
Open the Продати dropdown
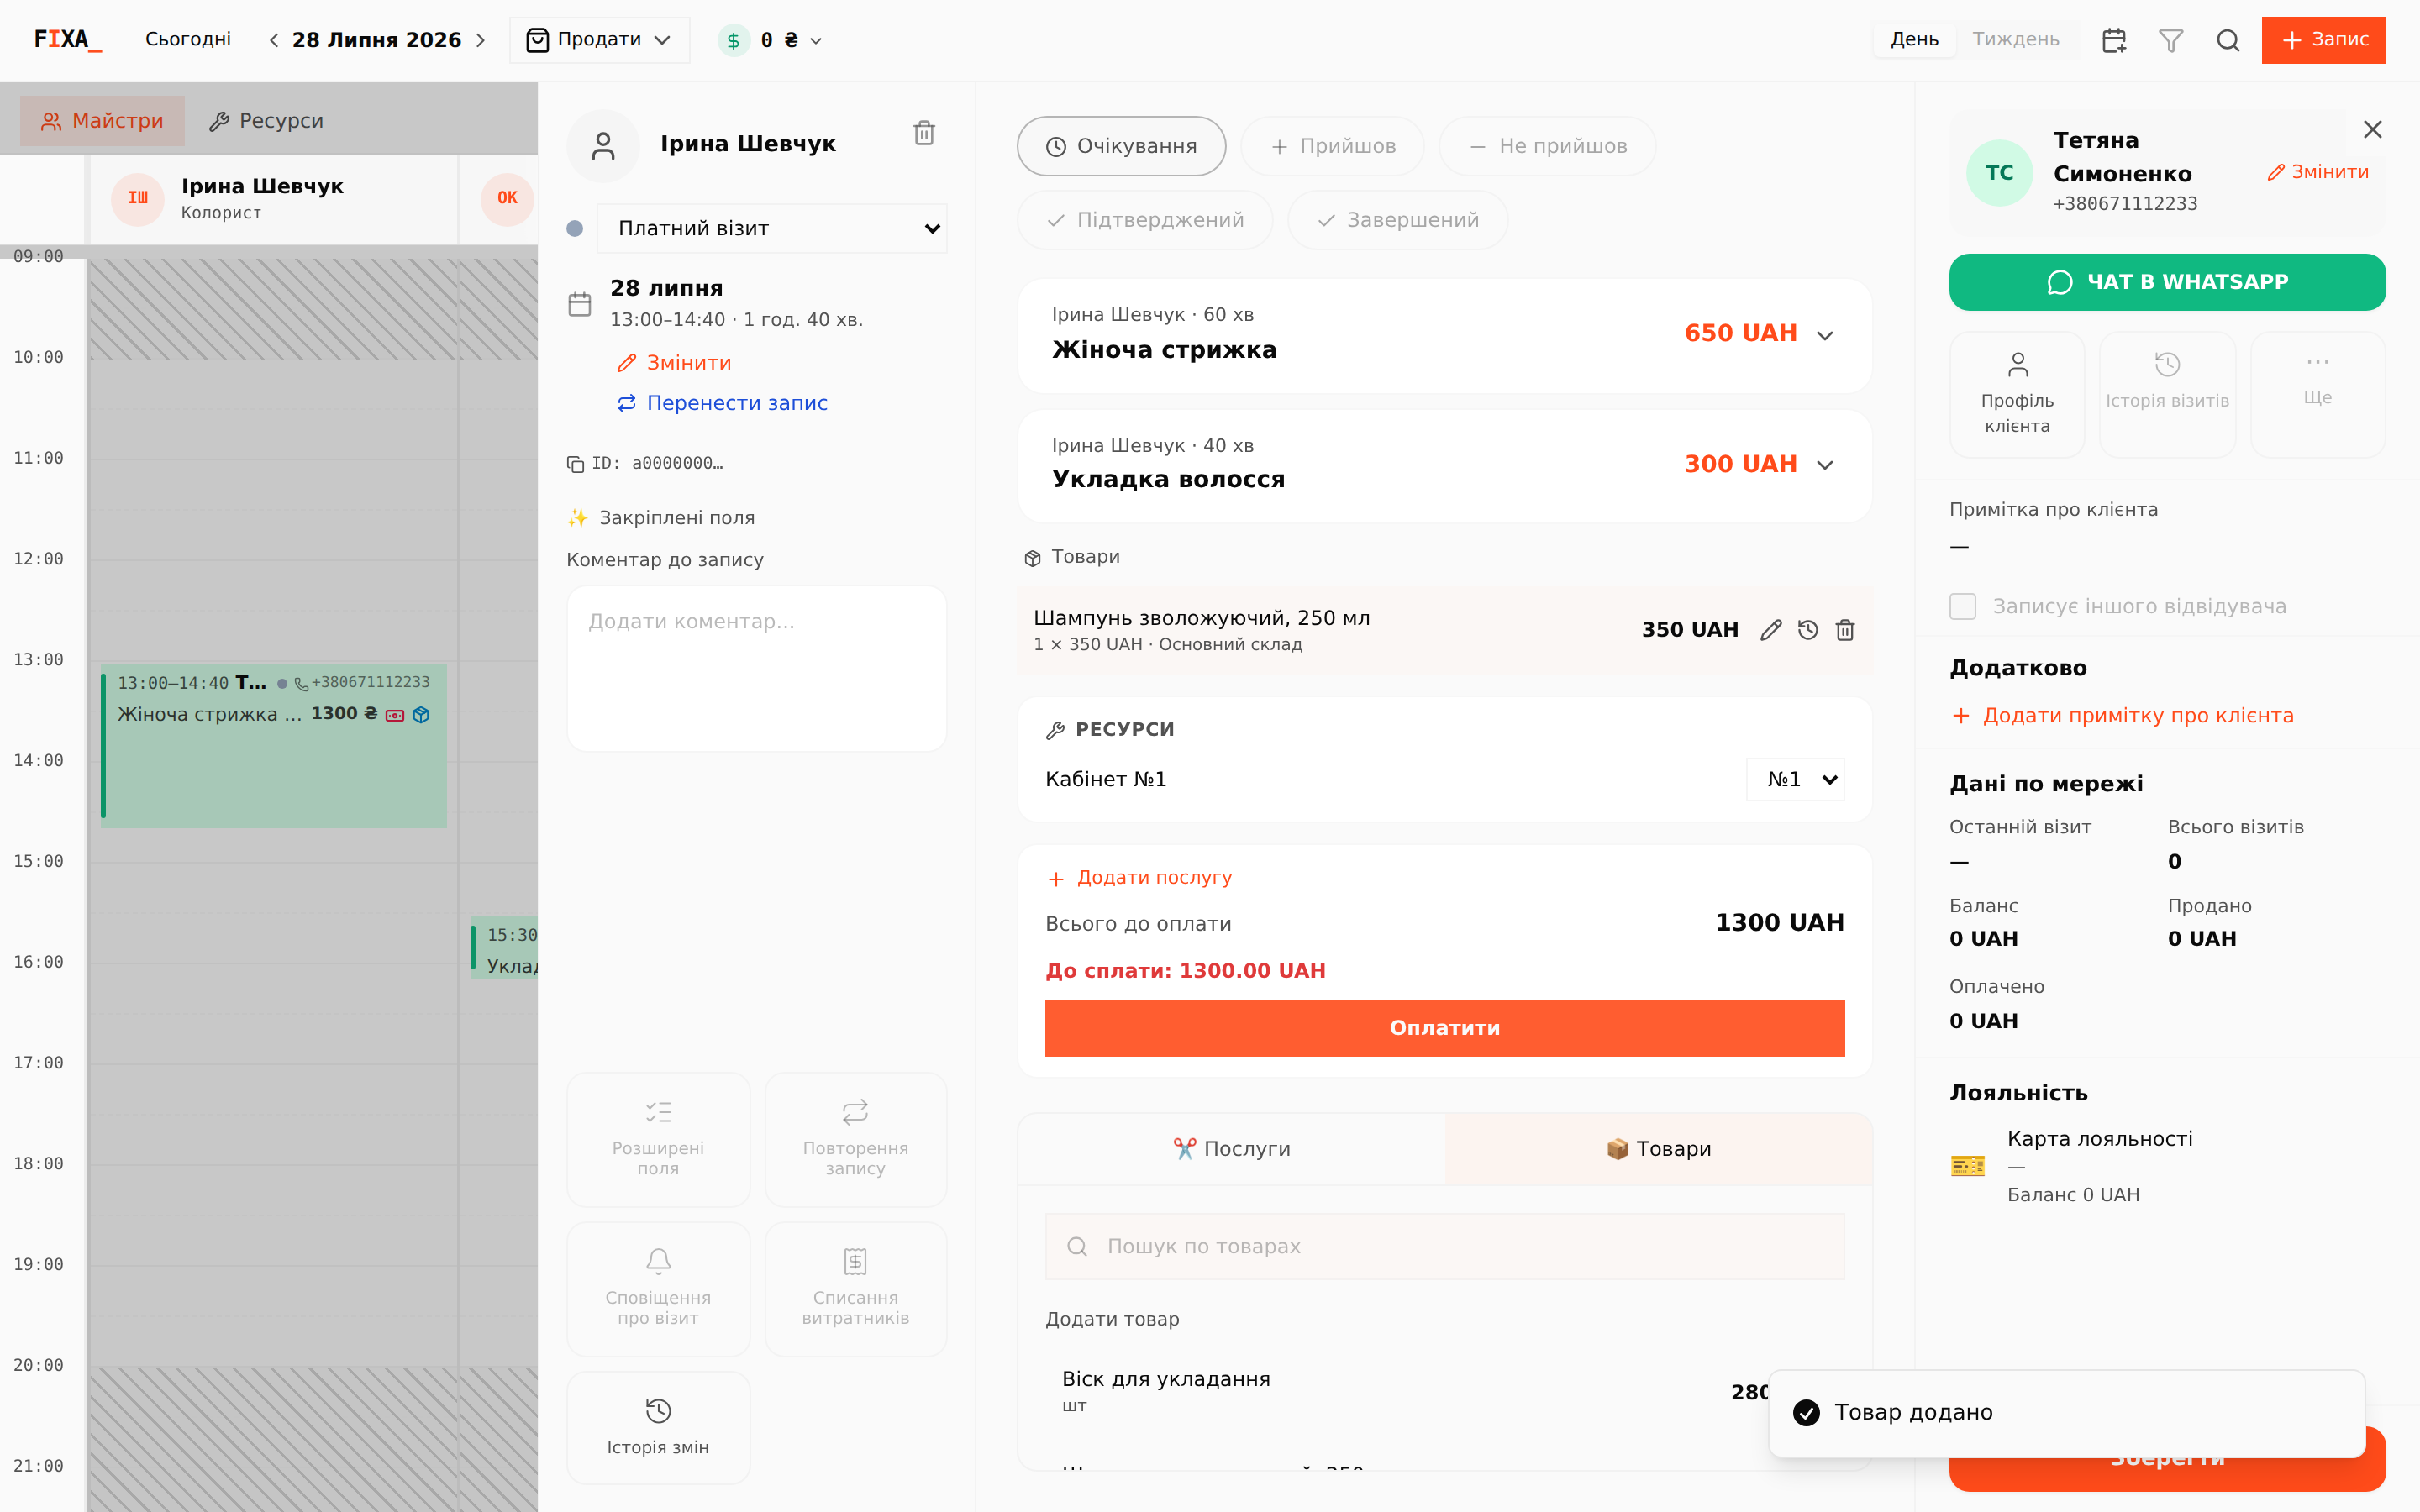pyautogui.click(x=599, y=40)
